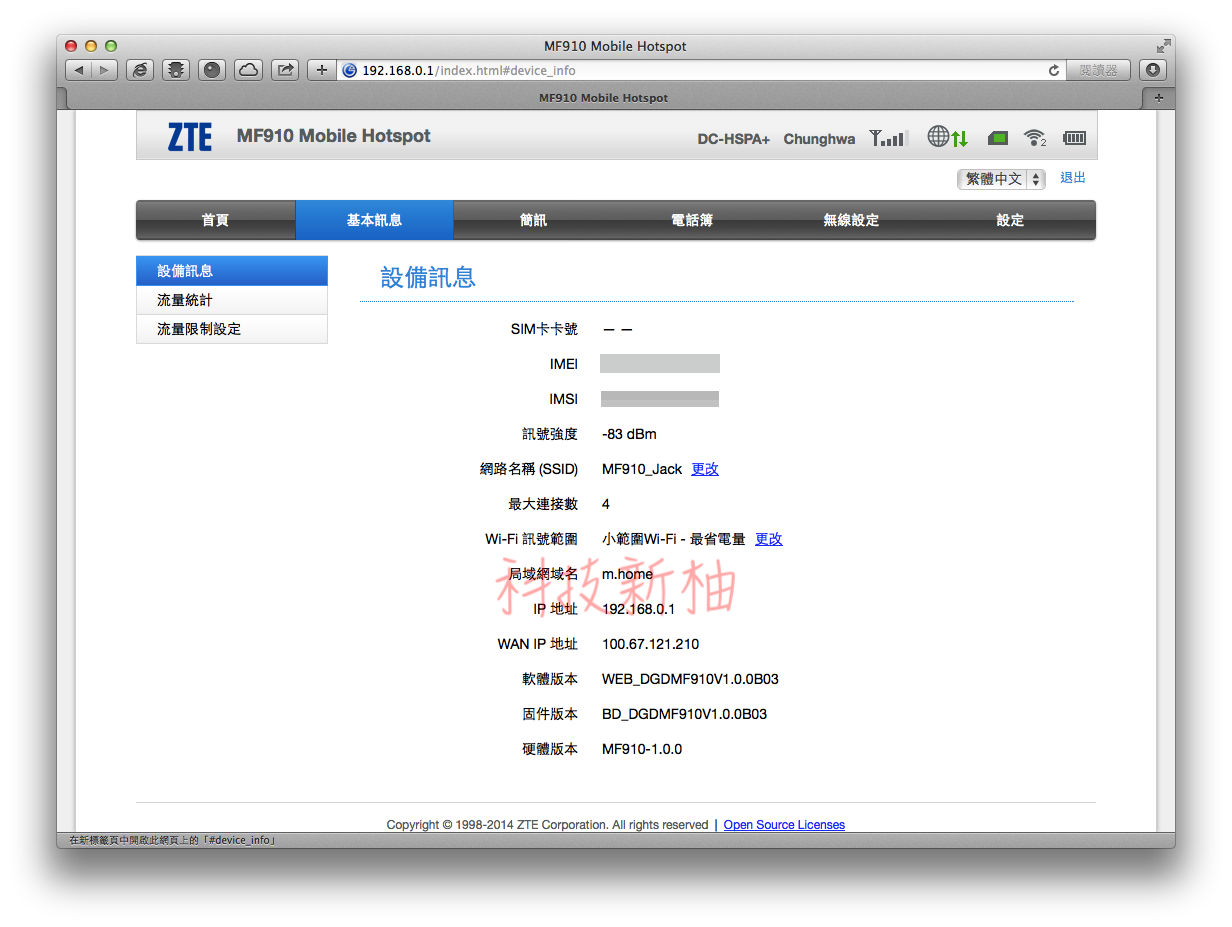Click the traffic light toolbar icon
Viewport: 1232px width, 927px height.
[x=176, y=70]
